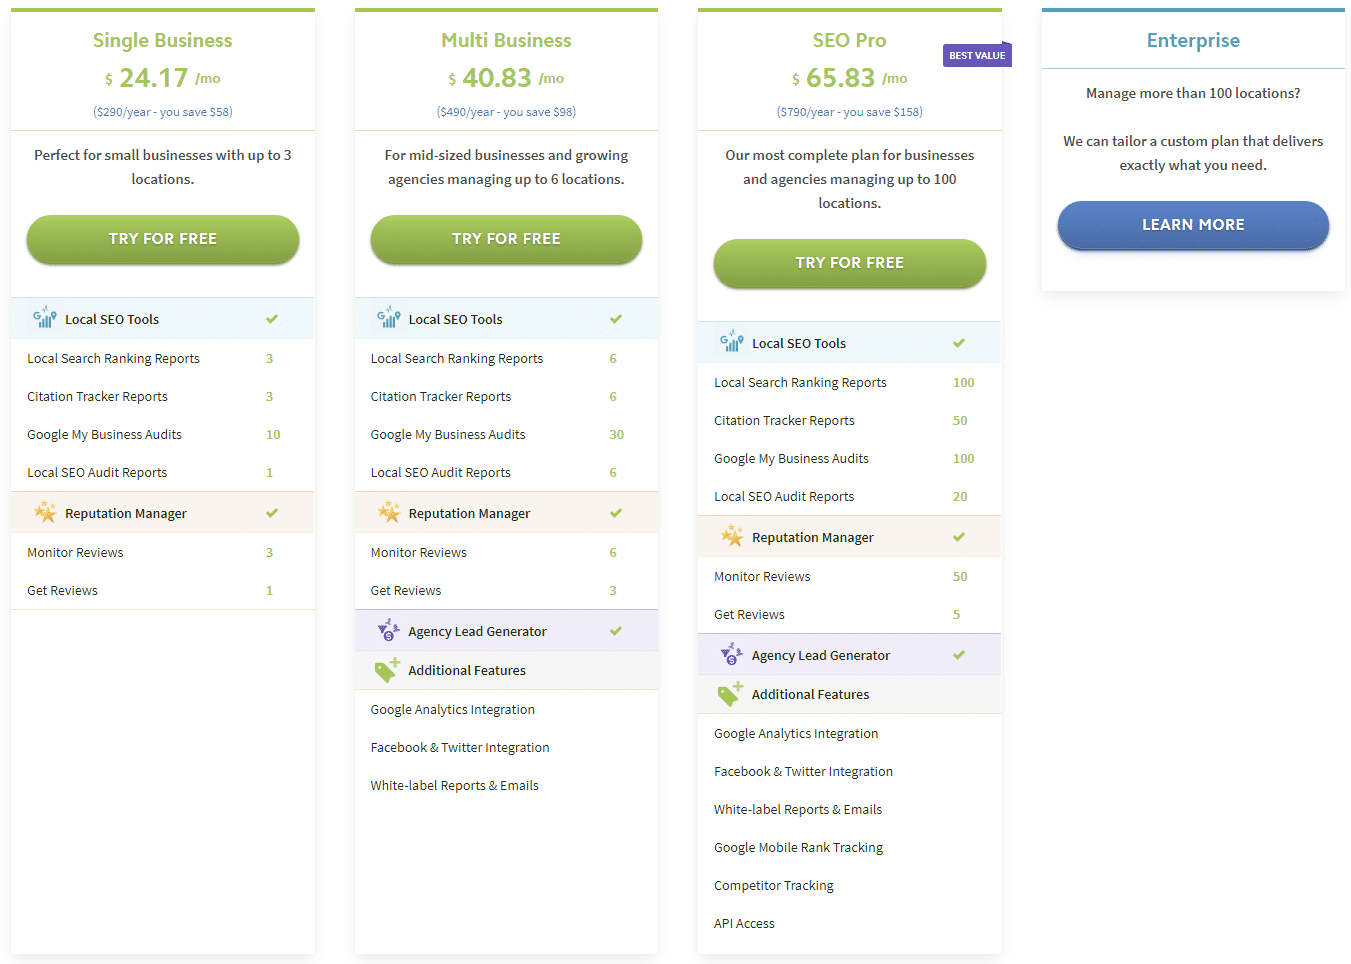The image size is (1351, 964).
Task: Select the Agency Lead Generator icon under Multi Business
Action: point(388,630)
